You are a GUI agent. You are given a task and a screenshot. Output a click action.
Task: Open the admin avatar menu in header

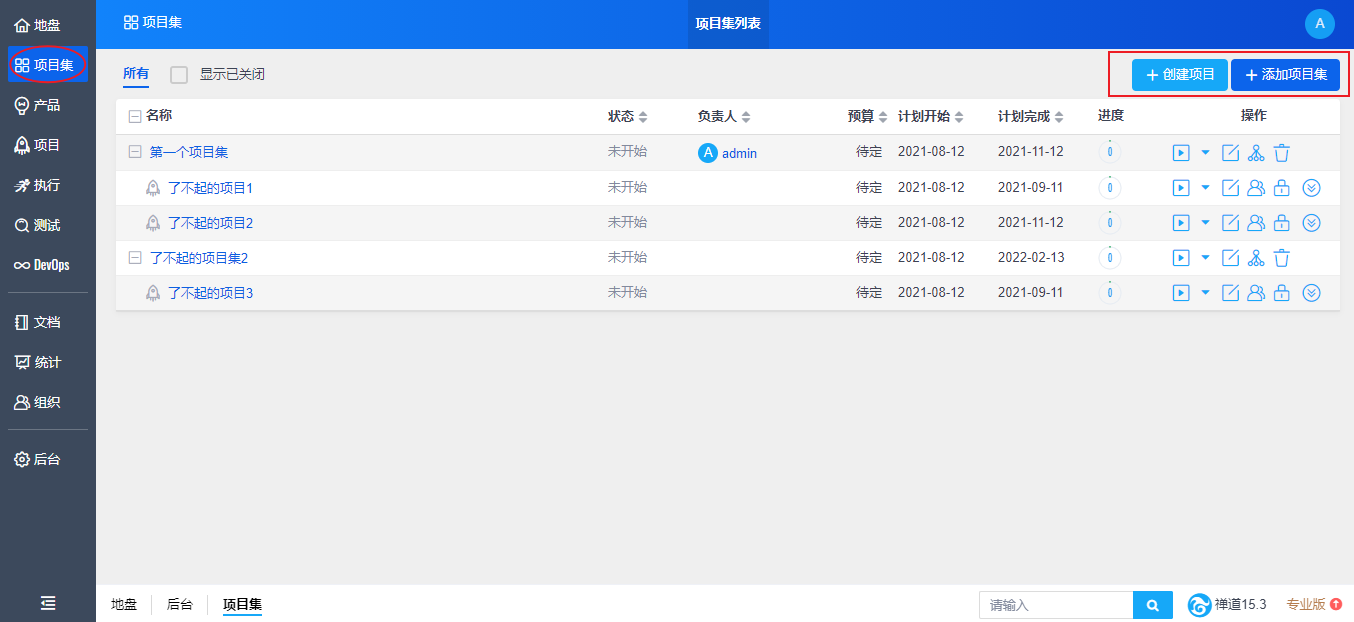coord(1320,24)
